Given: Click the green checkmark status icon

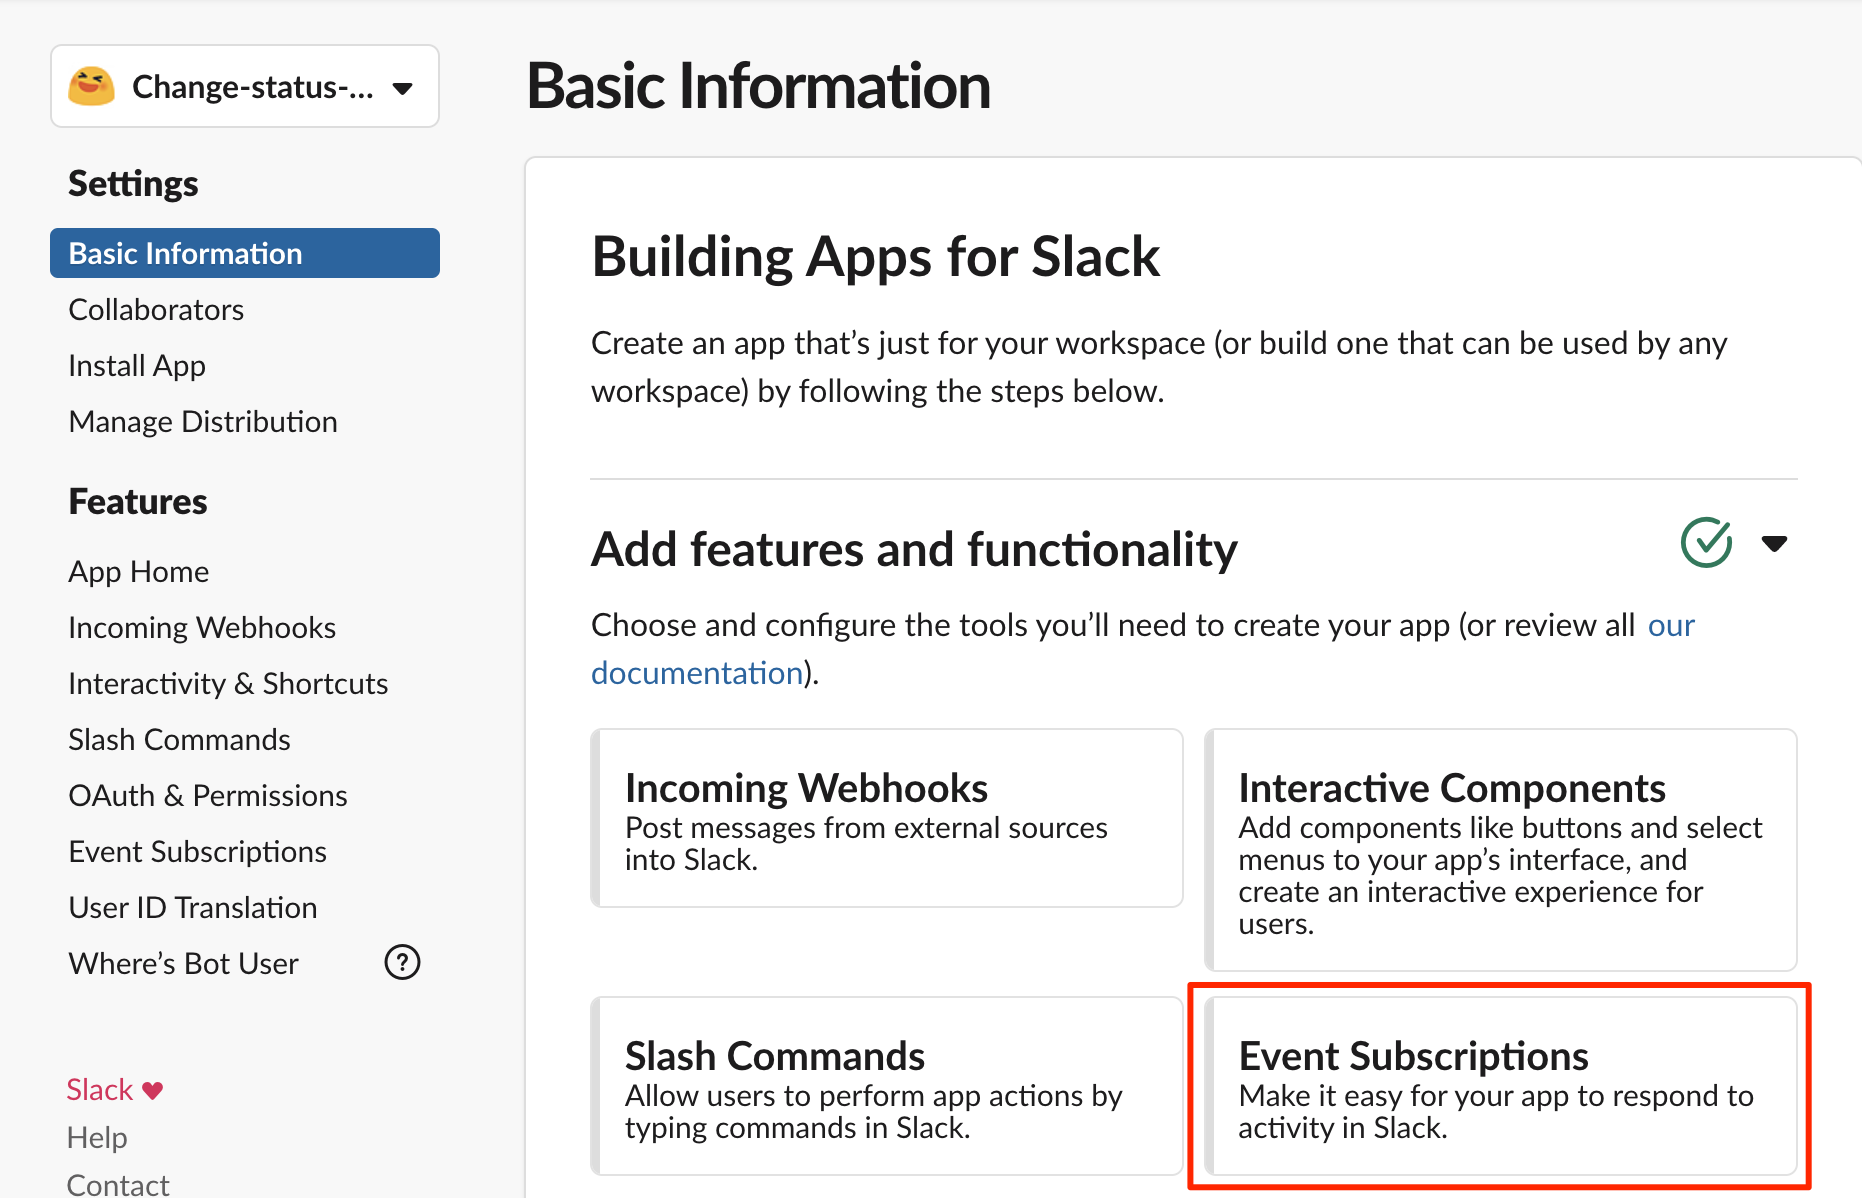Looking at the screenshot, I should [x=1706, y=542].
